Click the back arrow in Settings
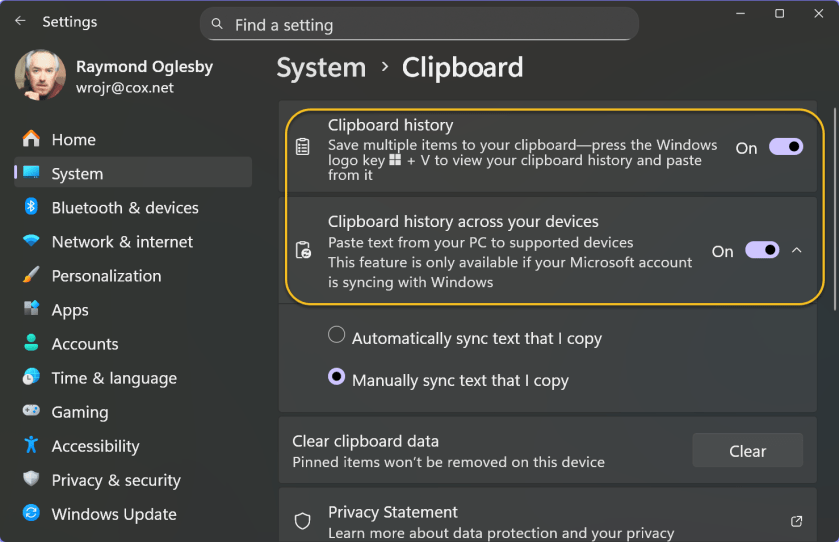 (21, 21)
